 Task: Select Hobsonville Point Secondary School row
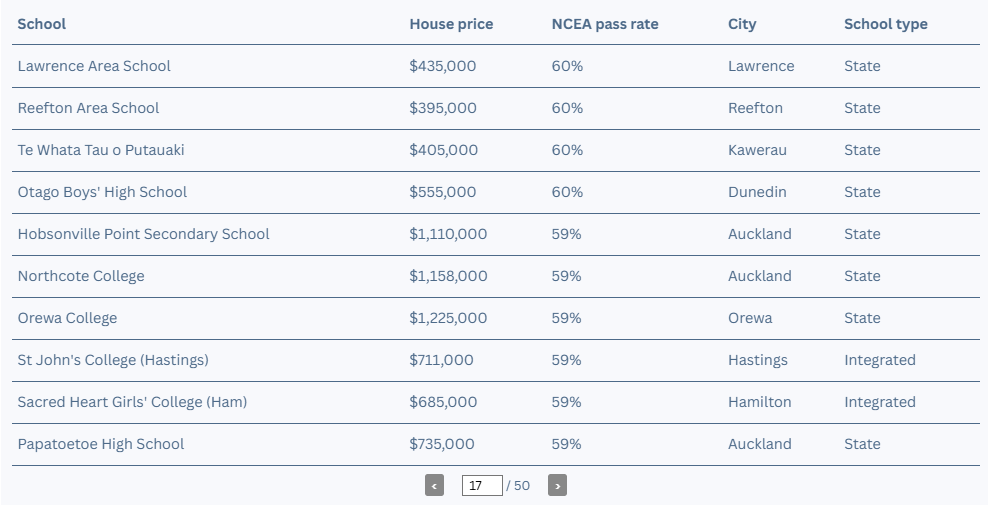[x=496, y=235]
